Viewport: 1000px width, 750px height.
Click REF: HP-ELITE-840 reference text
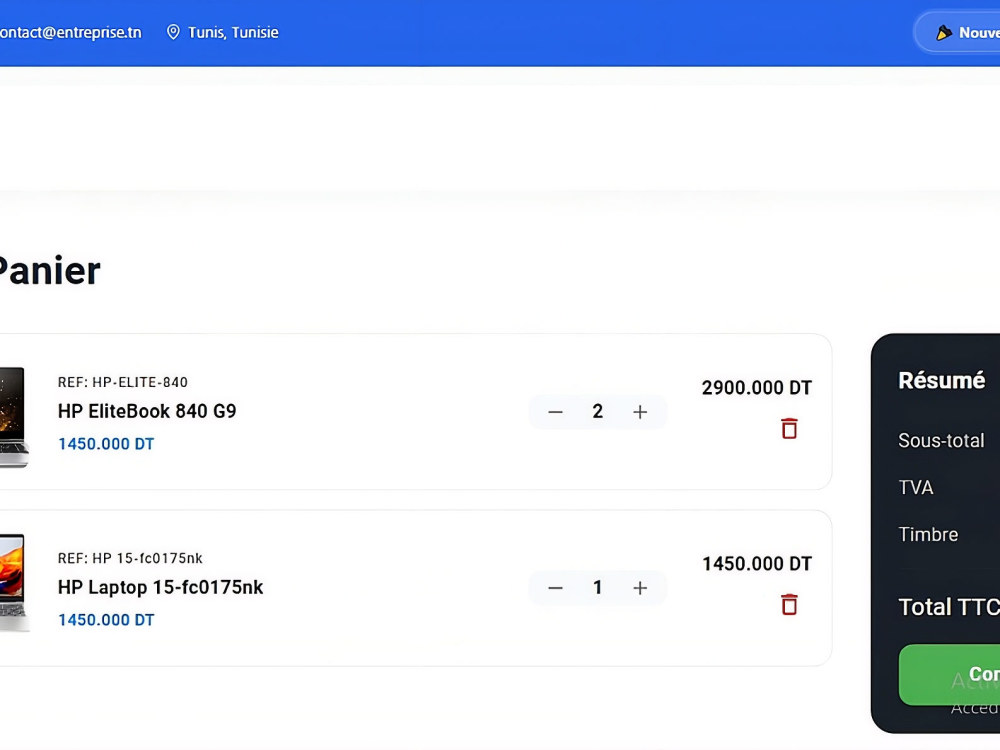(x=122, y=382)
